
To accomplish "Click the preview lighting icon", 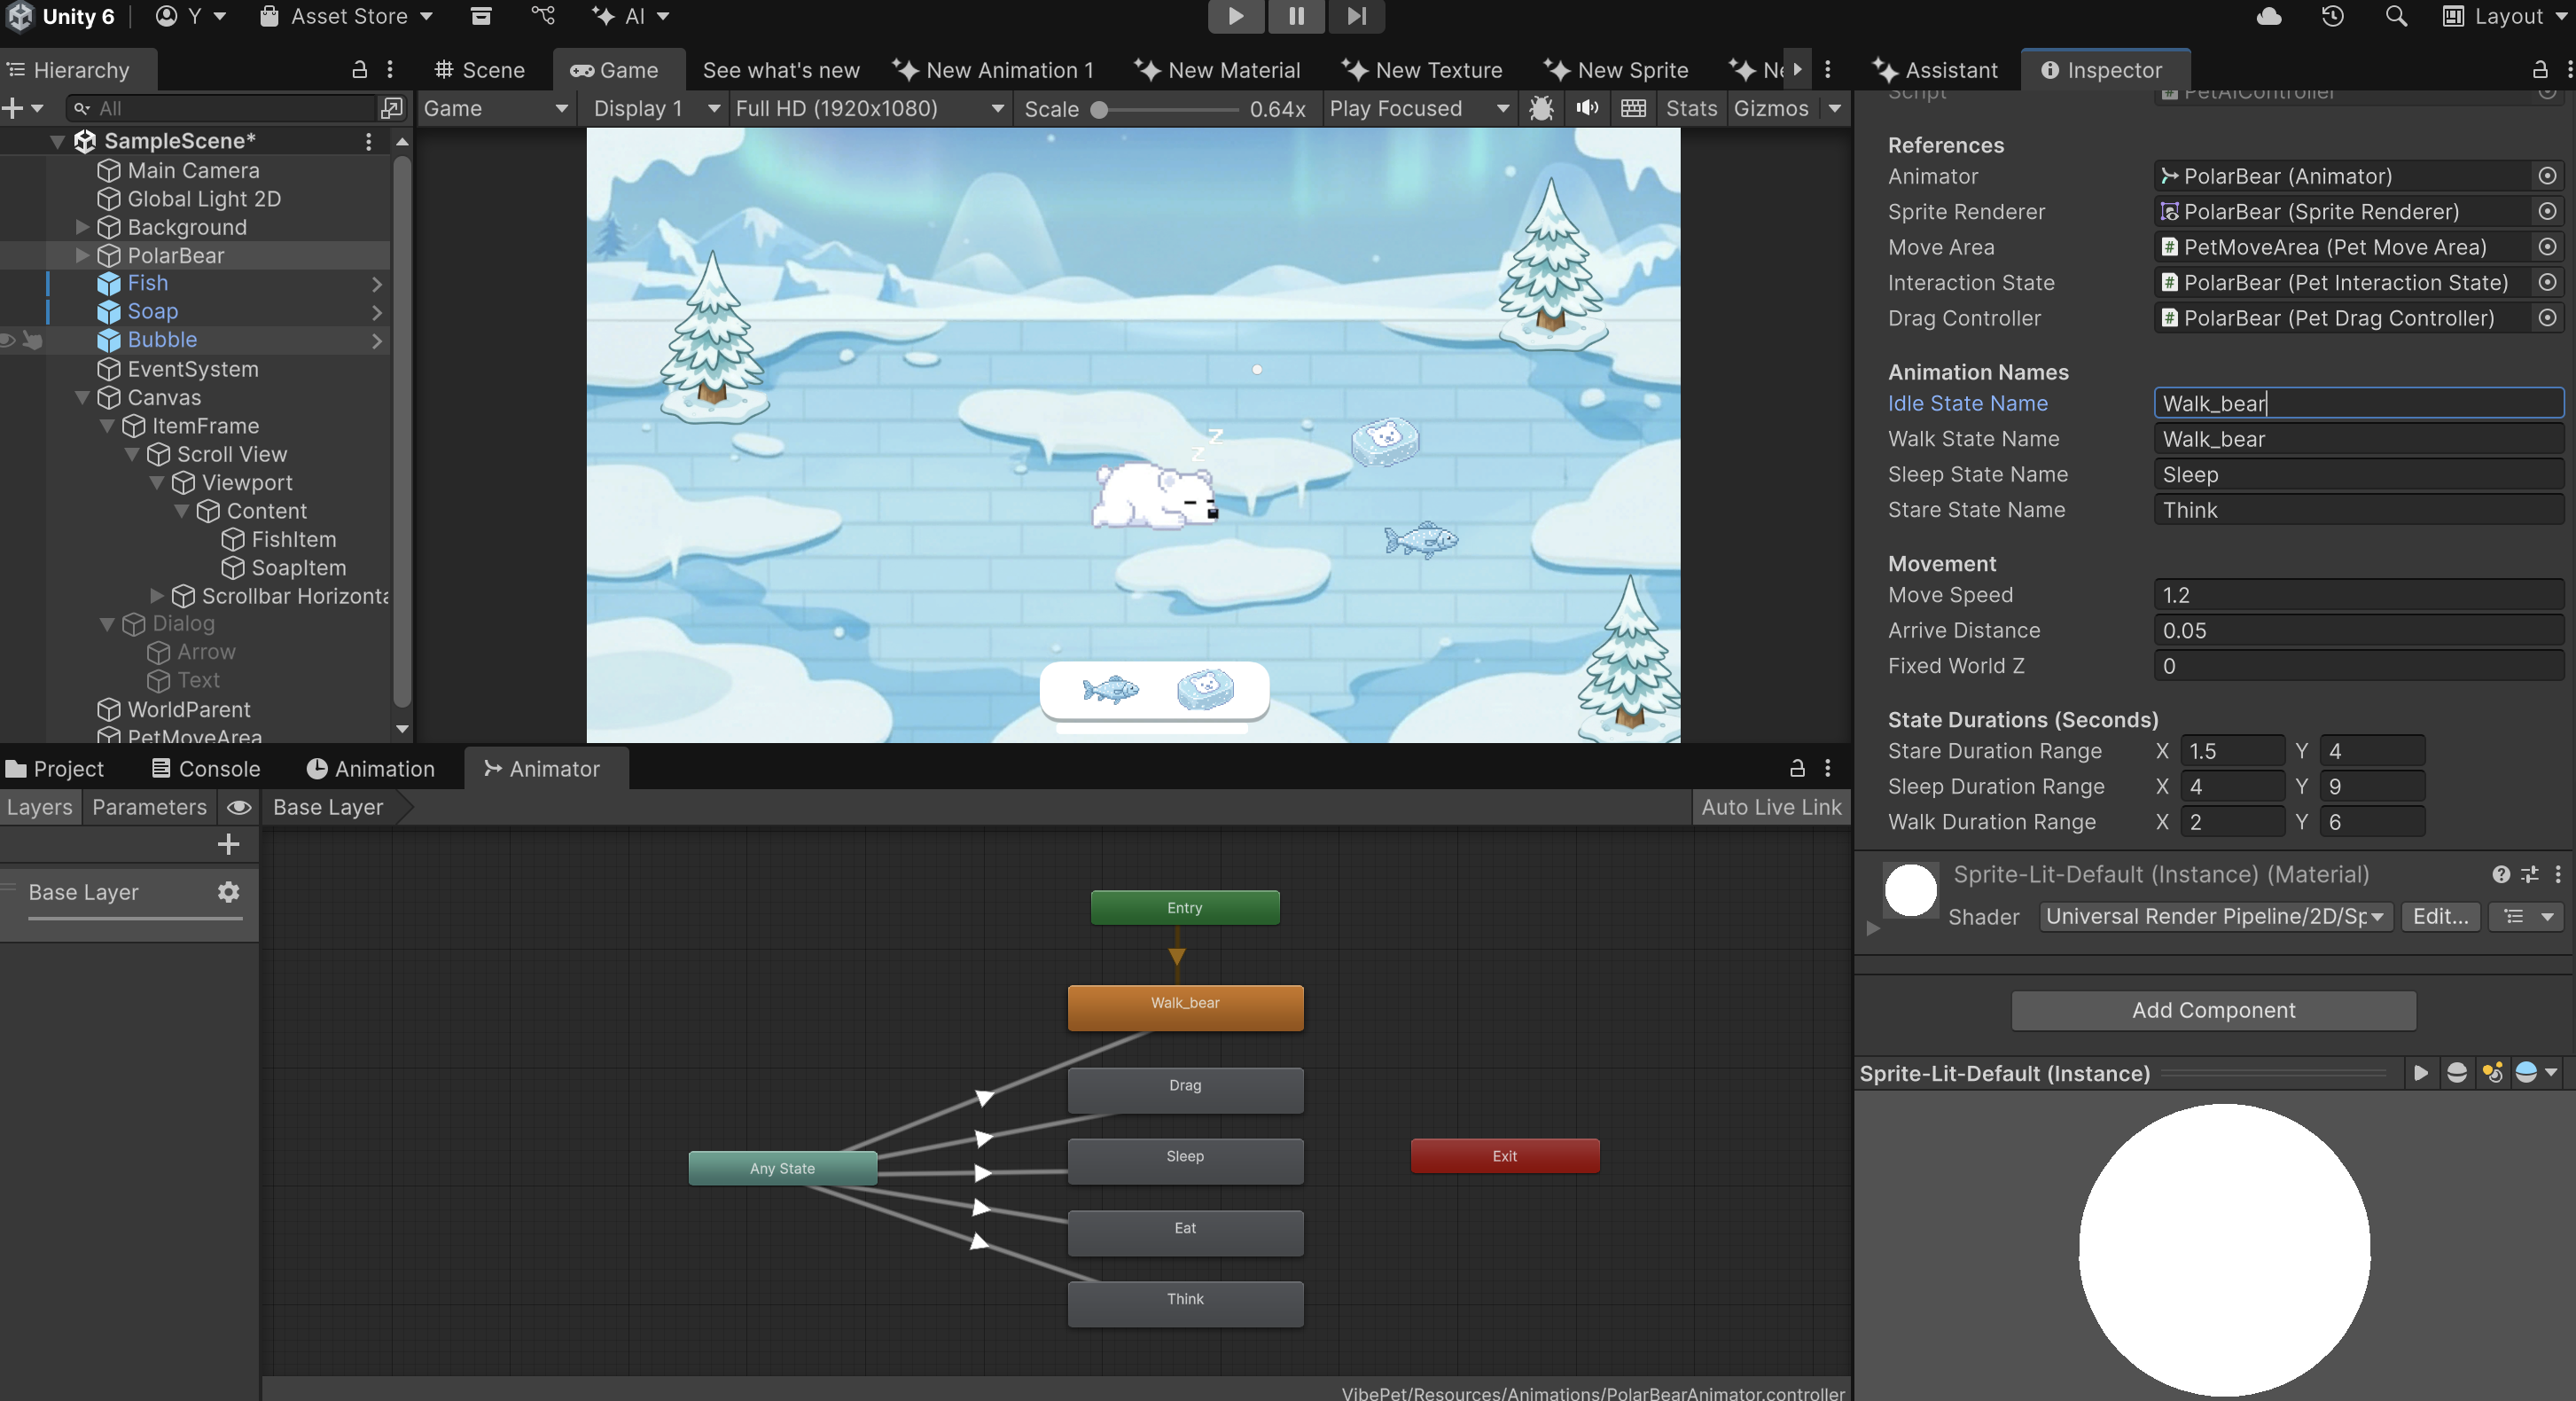I will (2492, 1072).
